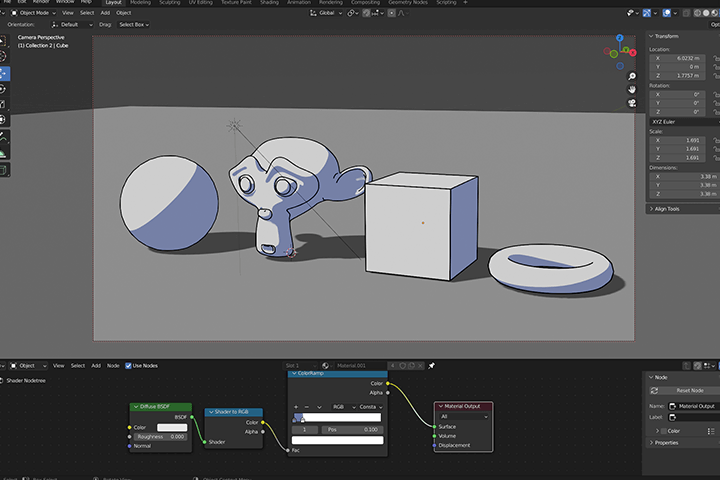
Task: Toggle viewport gizmos display
Action: pos(647,13)
